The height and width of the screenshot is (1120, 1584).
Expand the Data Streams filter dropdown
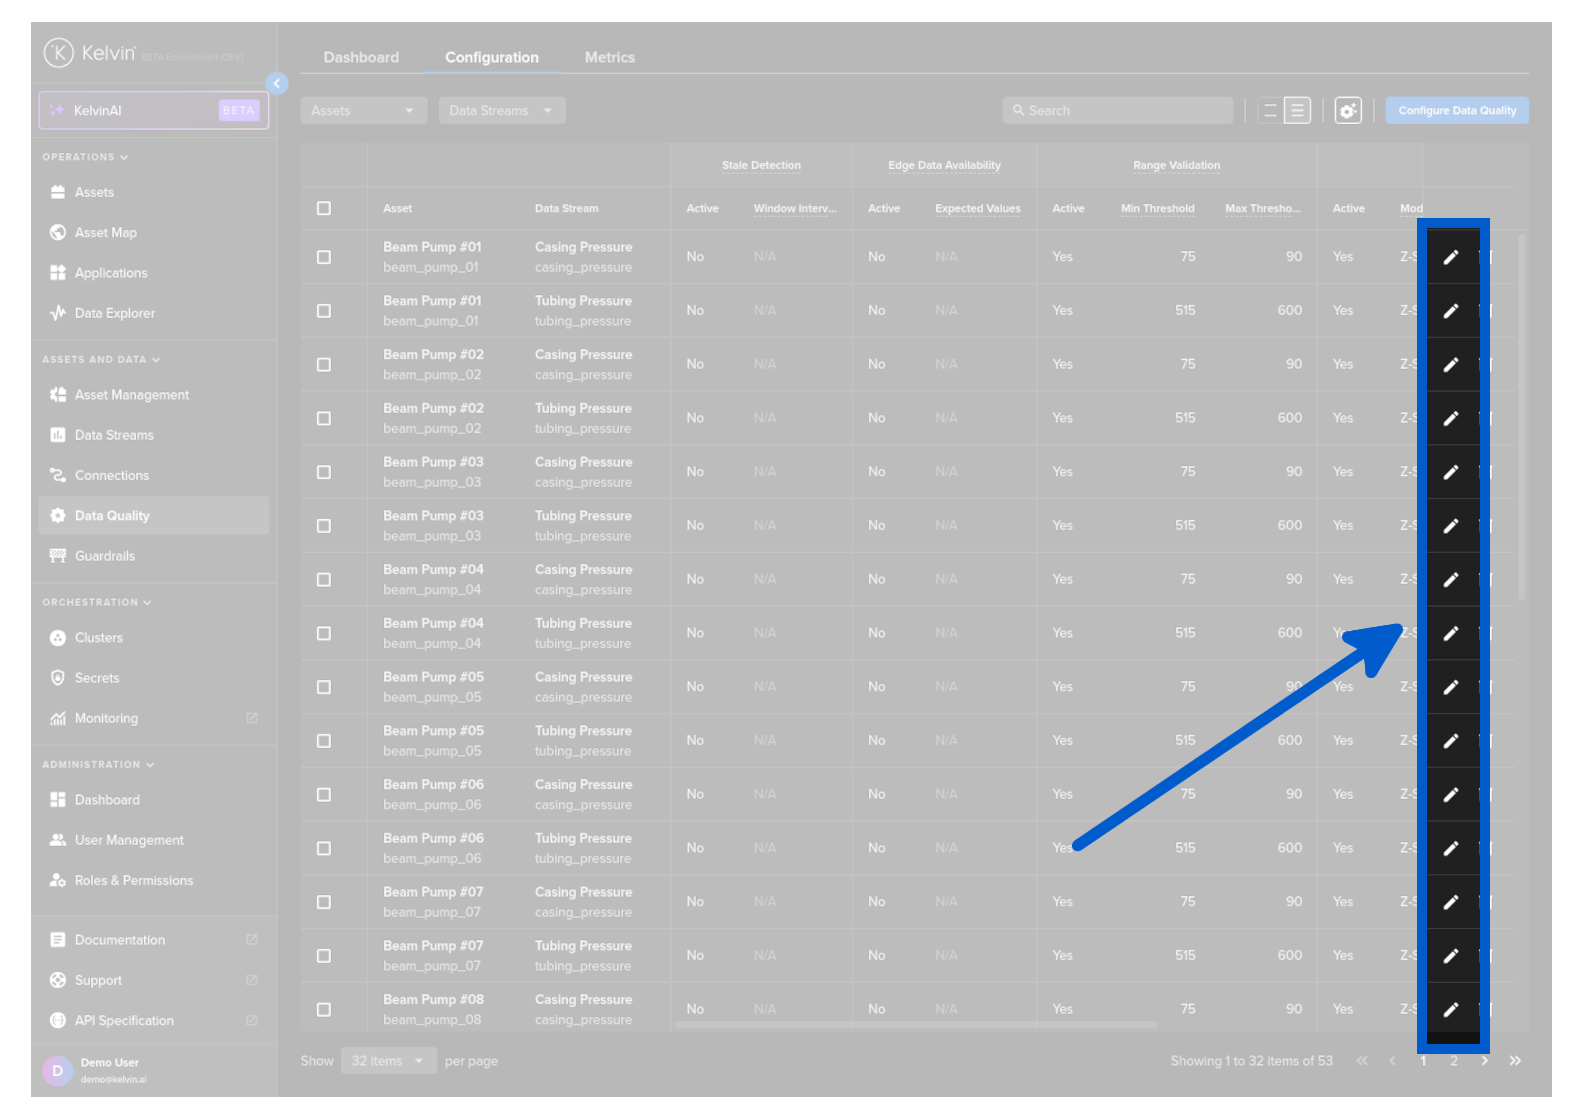pyautogui.click(x=501, y=111)
